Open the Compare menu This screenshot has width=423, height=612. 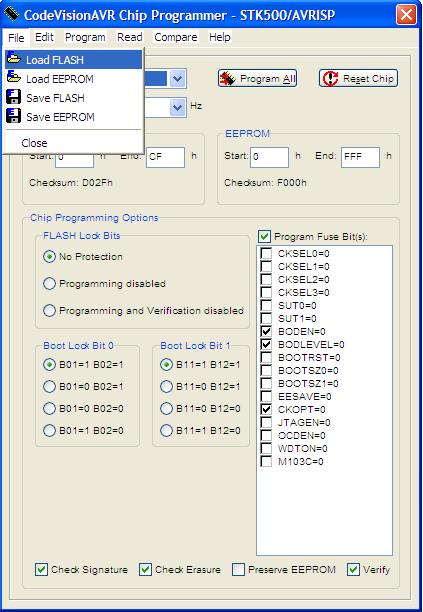click(x=176, y=37)
